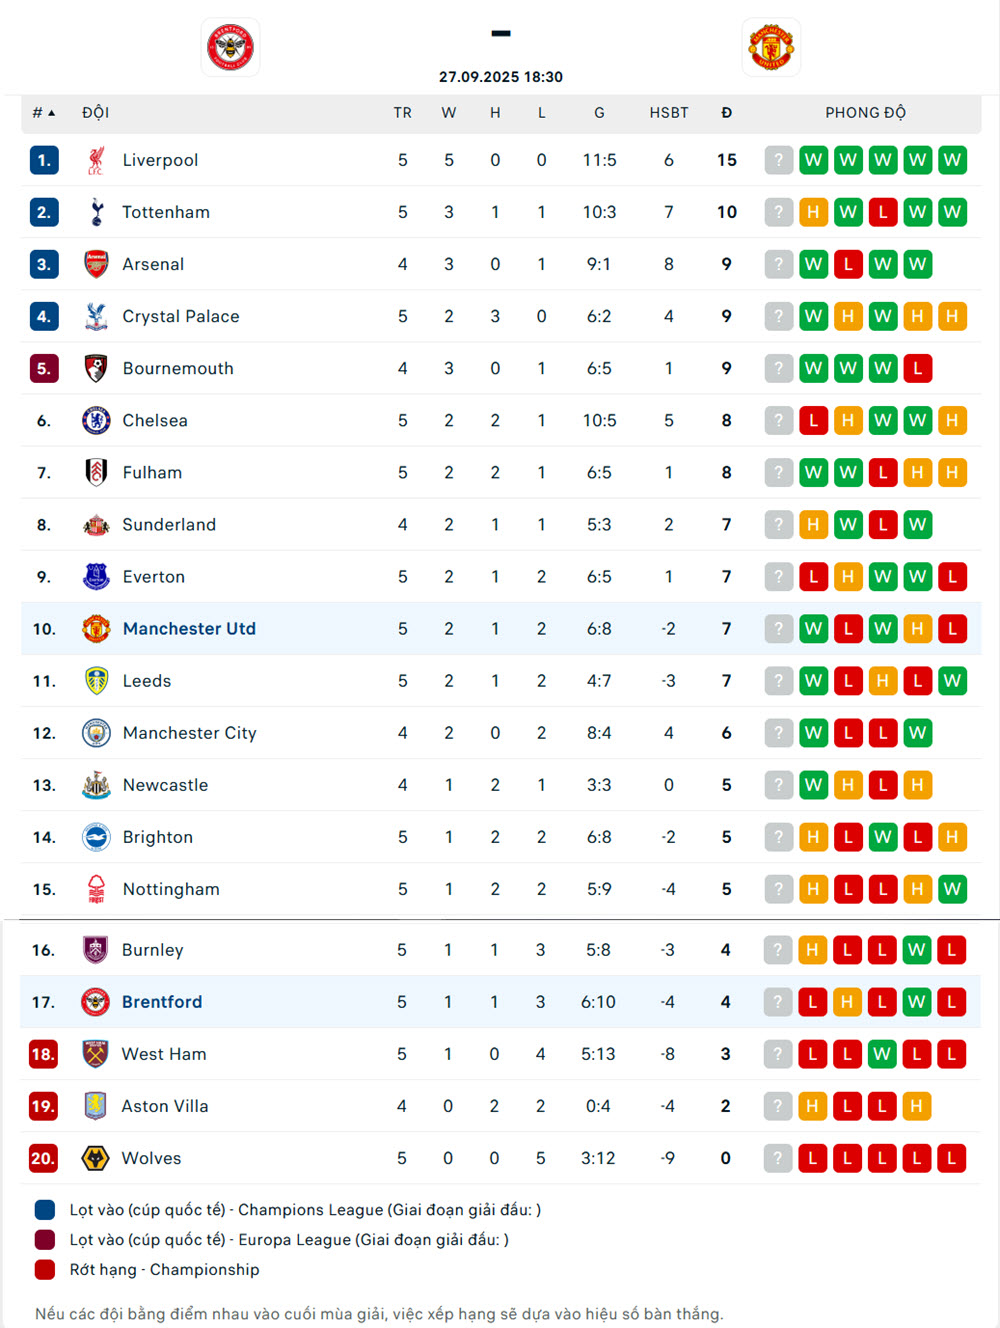Open the Crystal Palace team row

181,316
